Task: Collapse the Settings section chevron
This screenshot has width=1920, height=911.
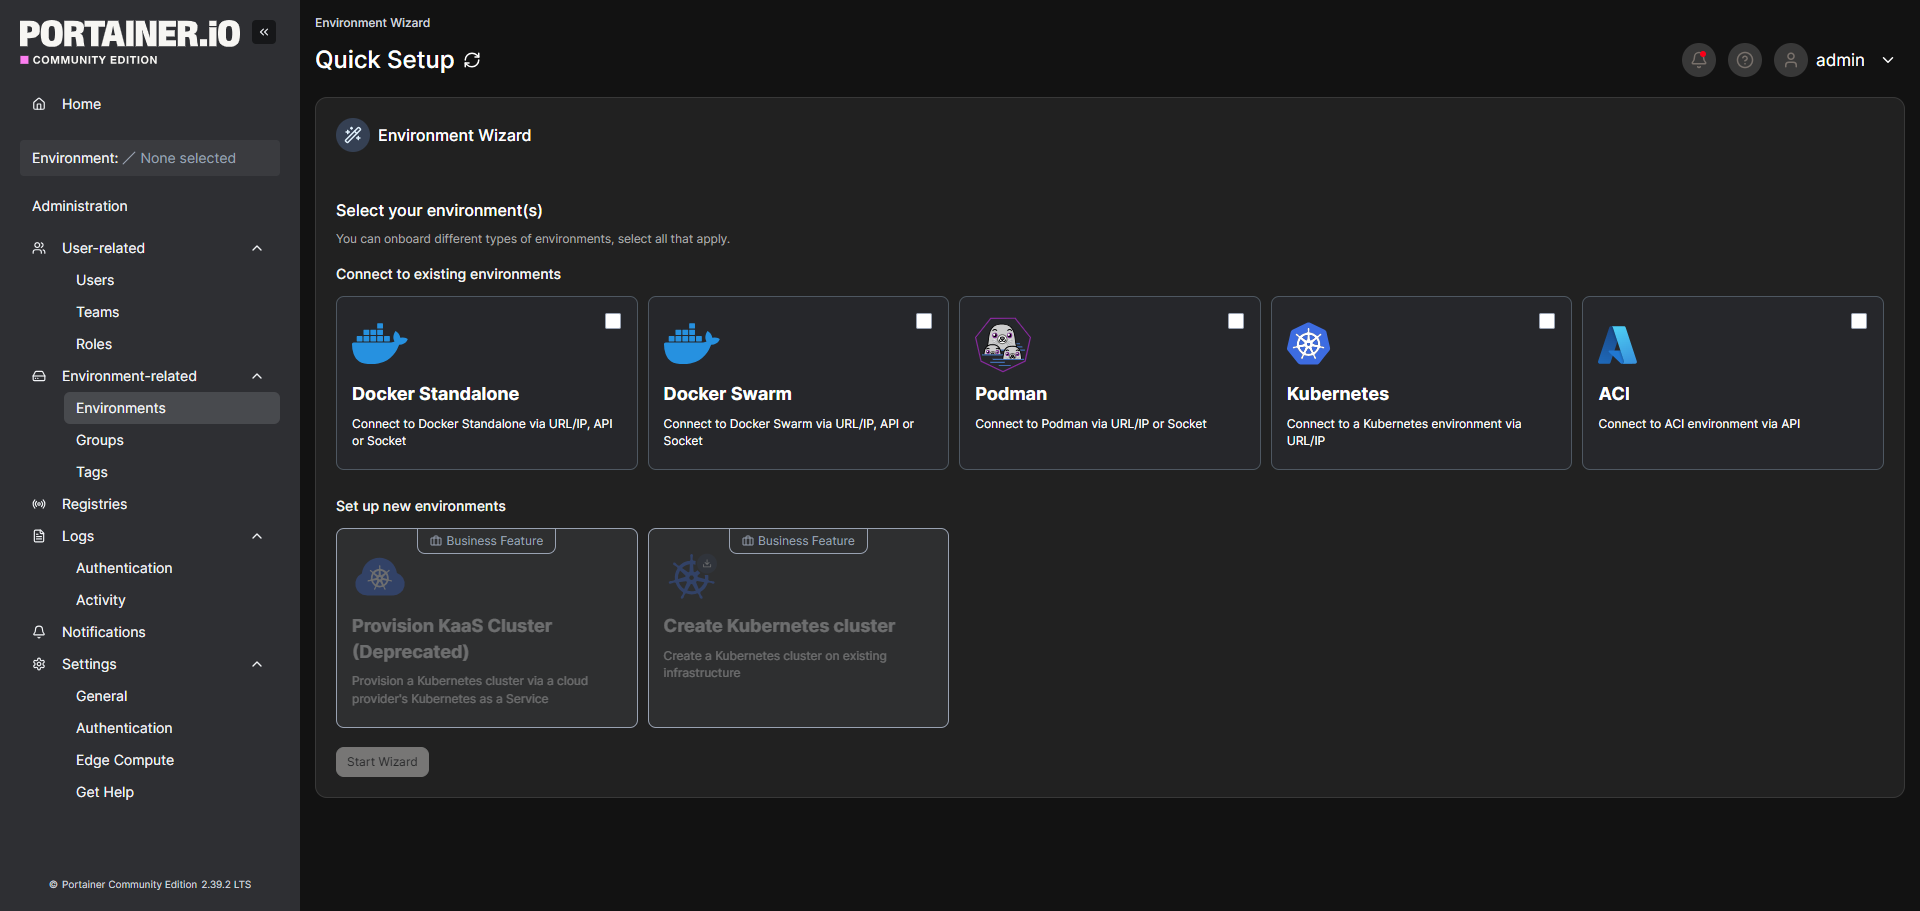Action: pos(257,664)
